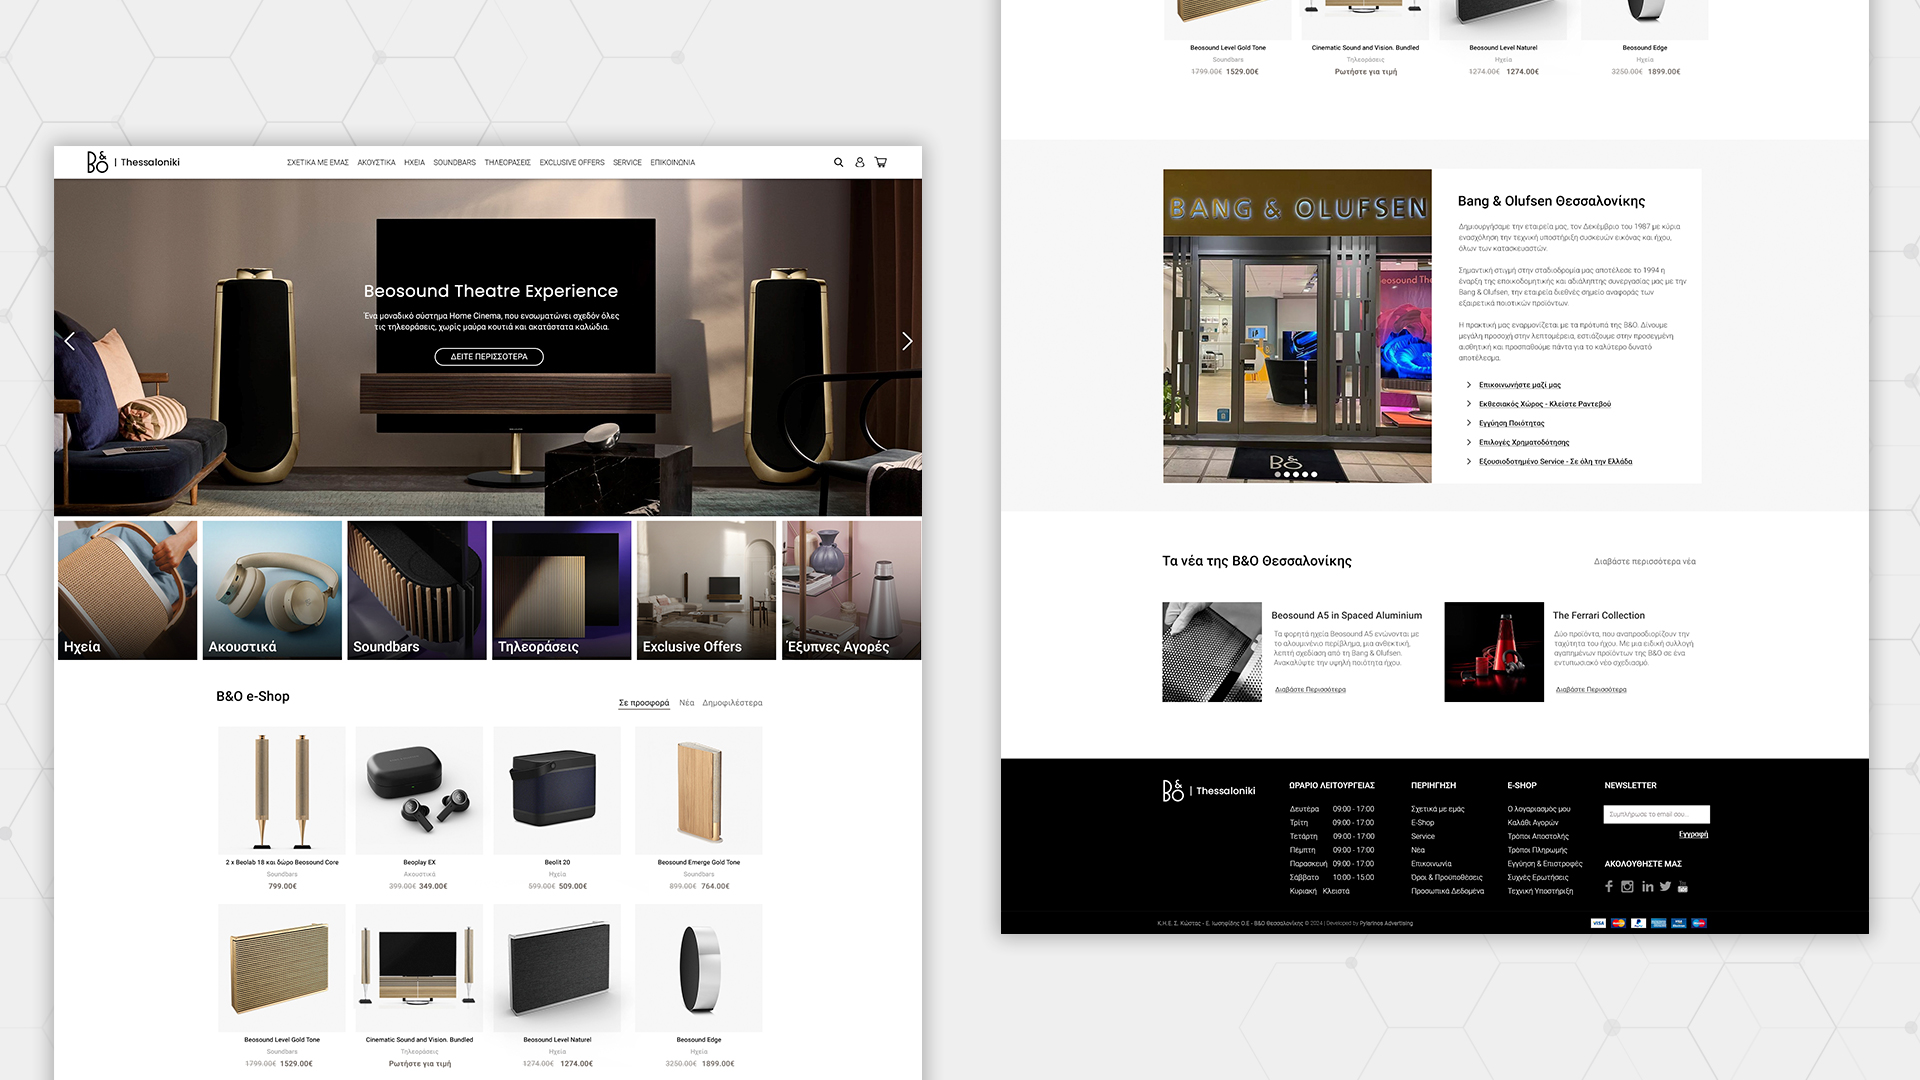Open ΣΧΕΤΙΚΑ ΜΕ ΕΜΑΣ menu item

[x=318, y=162]
